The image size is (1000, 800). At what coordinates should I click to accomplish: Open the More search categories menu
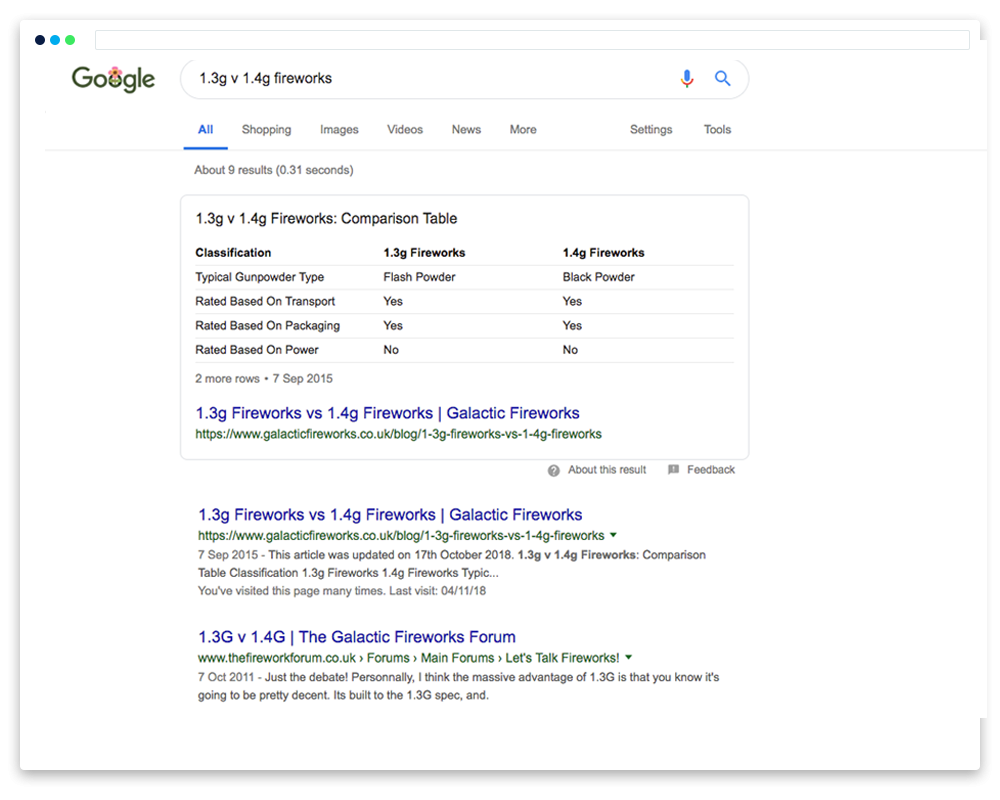click(x=522, y=130)
